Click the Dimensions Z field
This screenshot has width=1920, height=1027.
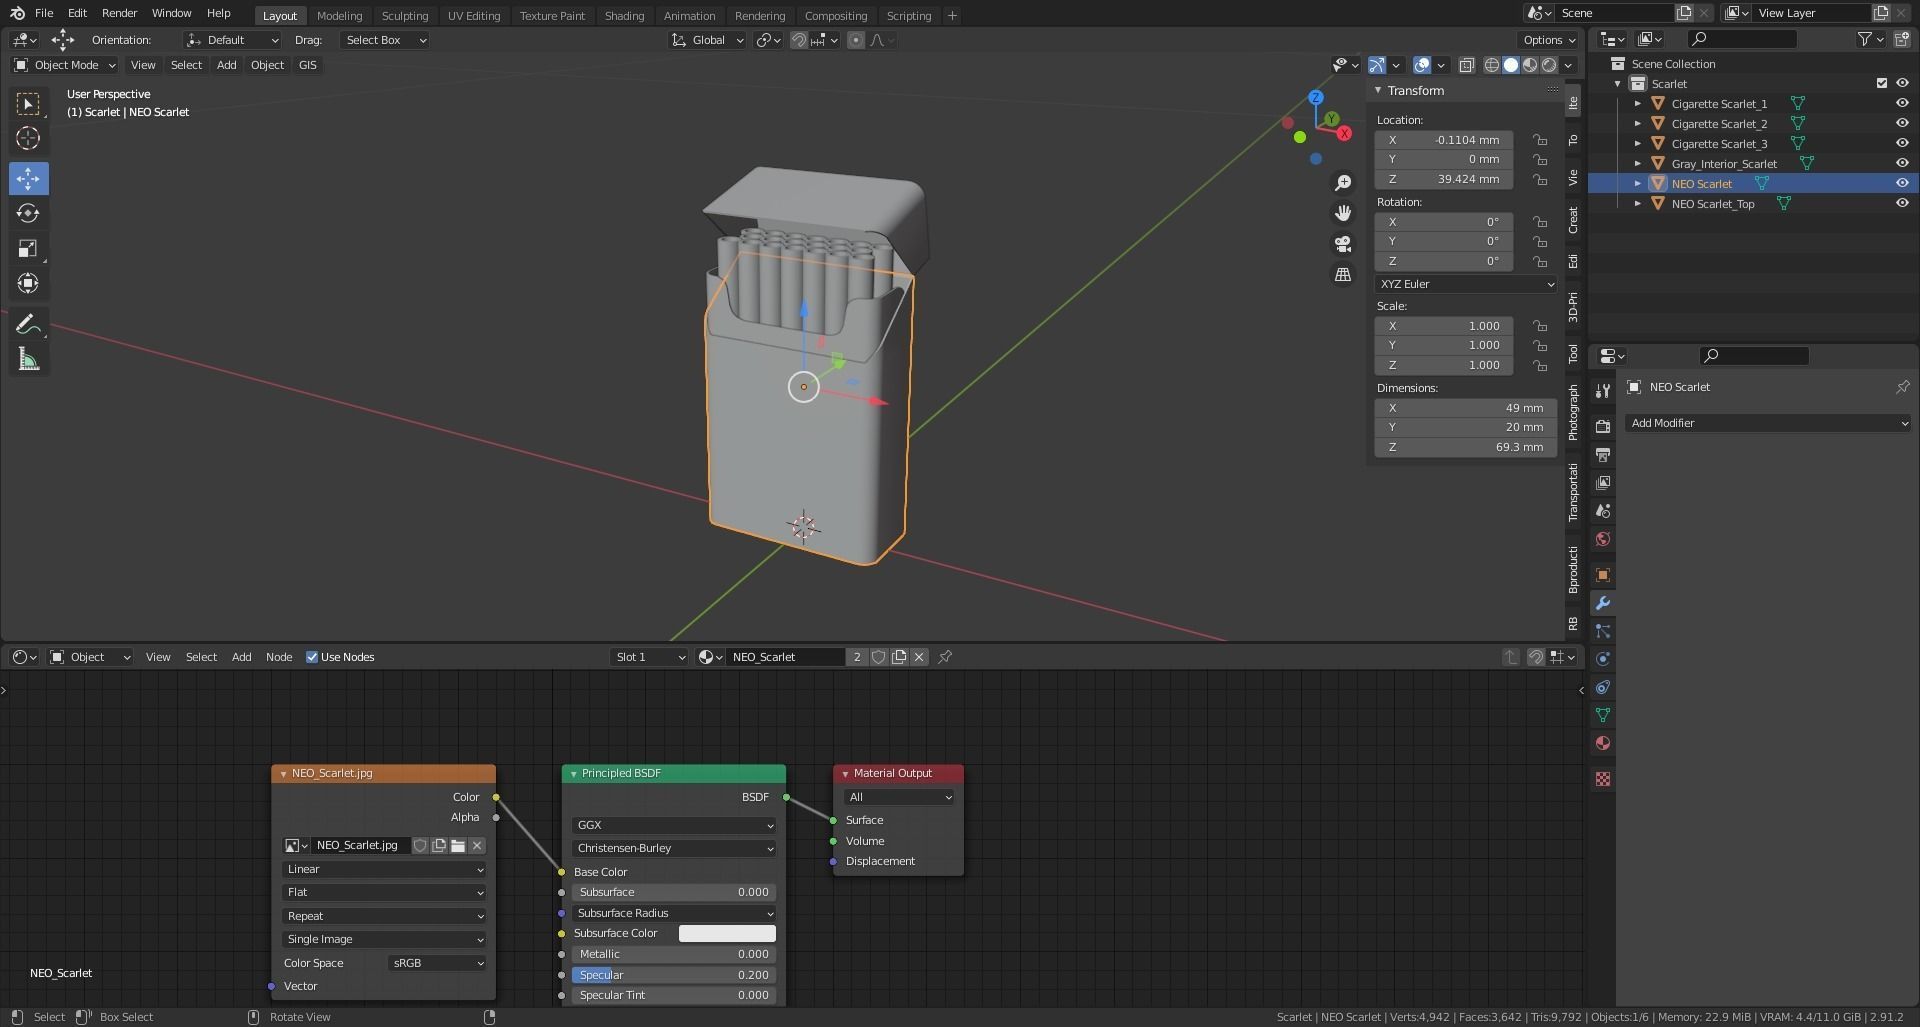[1466, 448]
